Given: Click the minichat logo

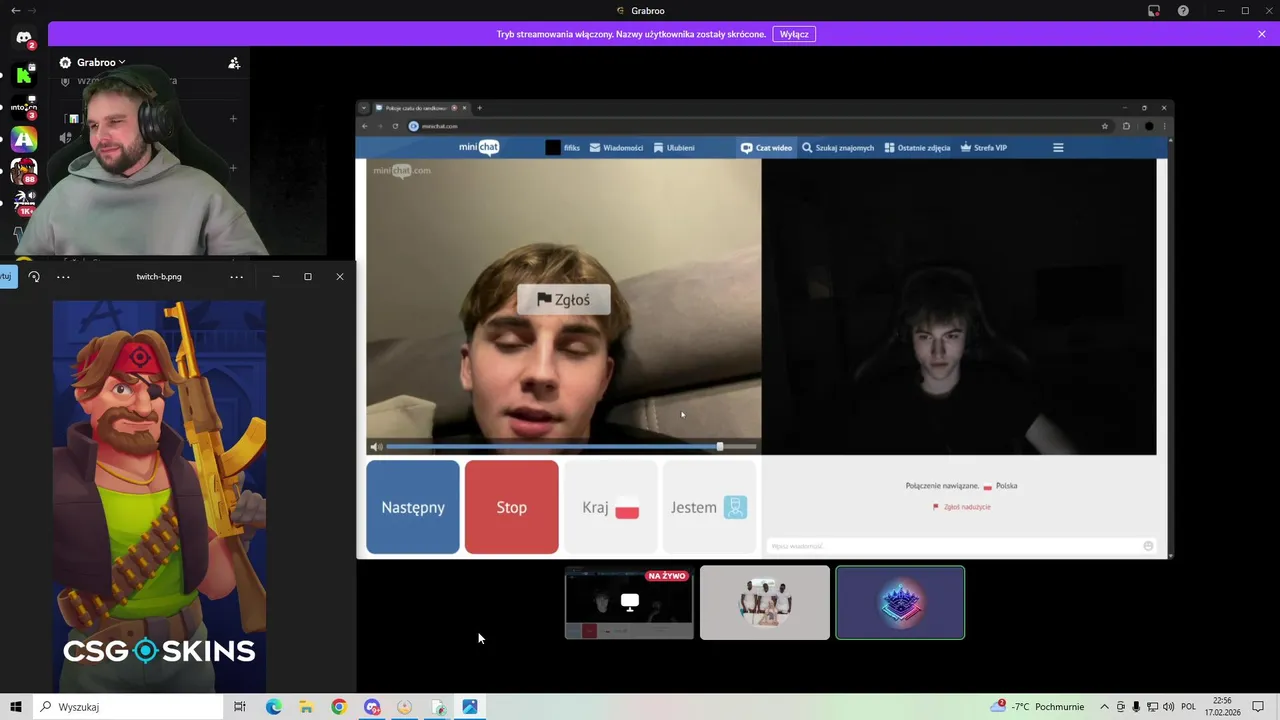Looking at the screenshot, I should 479,147.
